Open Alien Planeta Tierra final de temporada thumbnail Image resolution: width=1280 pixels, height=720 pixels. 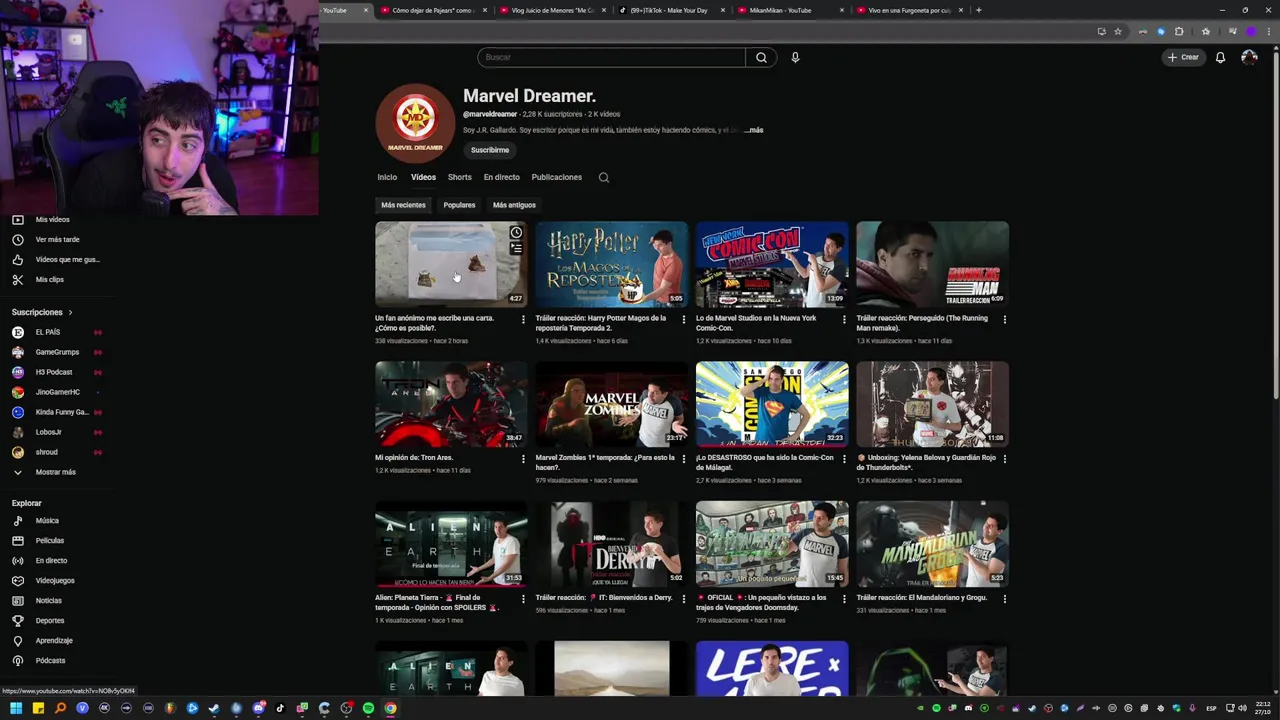tap(451, 544)
